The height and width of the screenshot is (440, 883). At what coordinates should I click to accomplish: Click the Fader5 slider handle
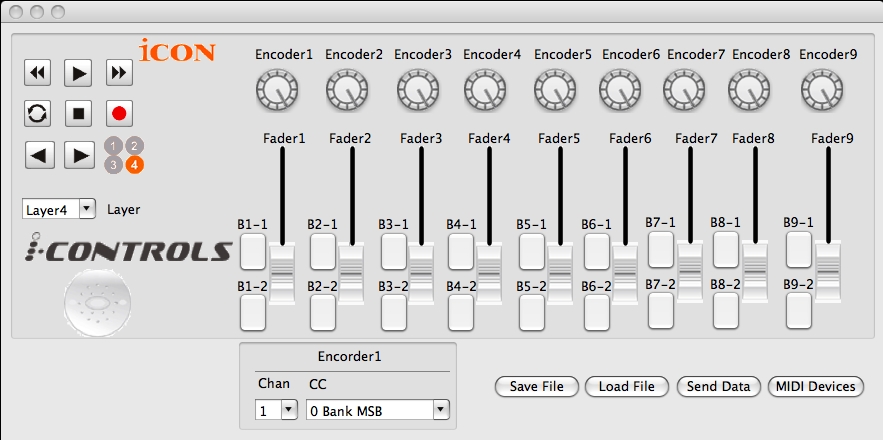point(560,274)
